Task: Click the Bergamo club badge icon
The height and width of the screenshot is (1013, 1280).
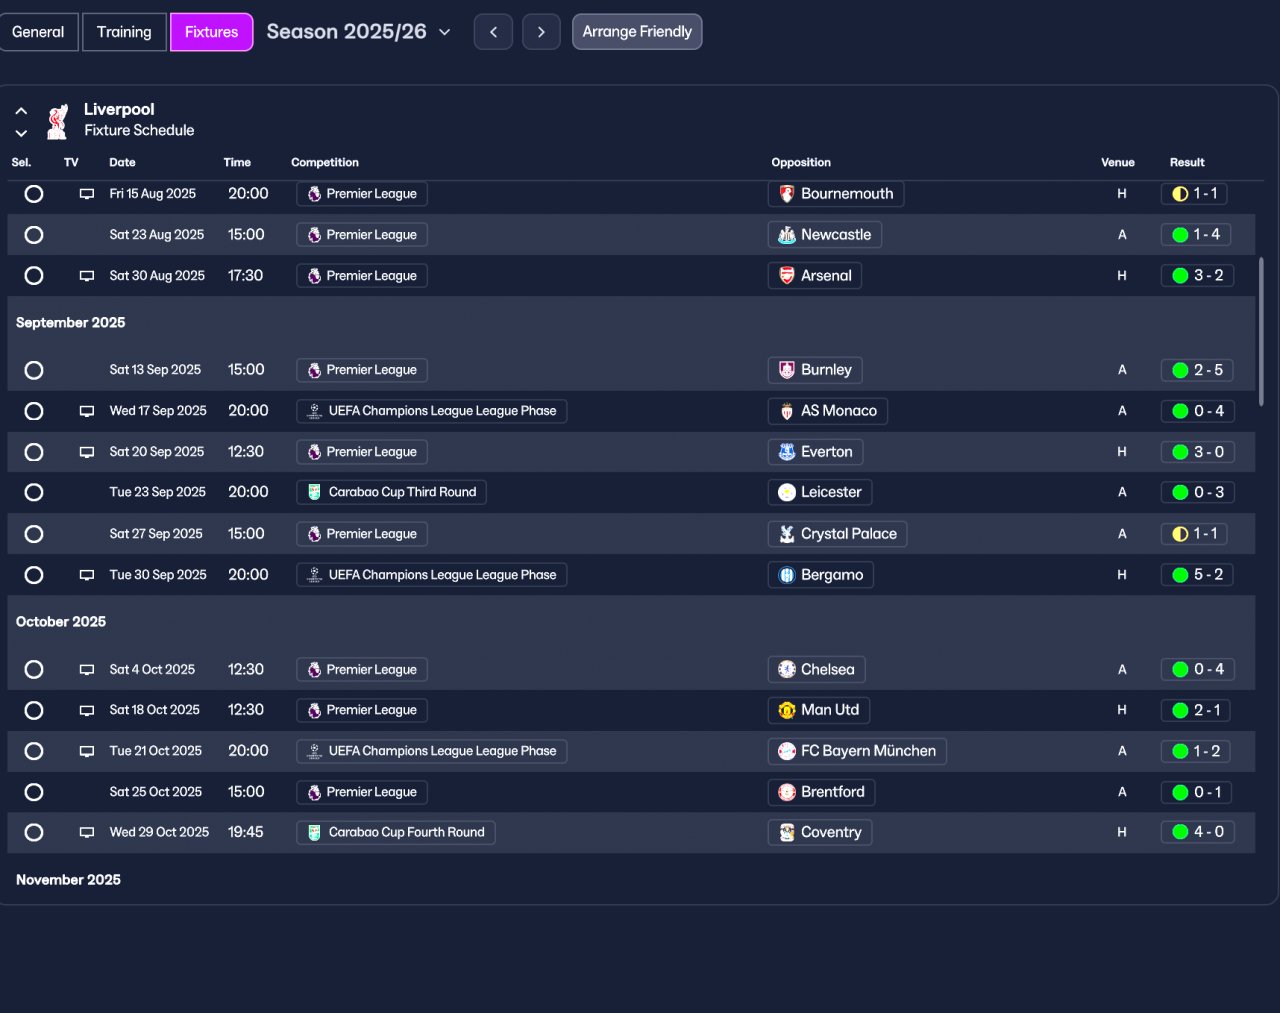Action: 787,575
